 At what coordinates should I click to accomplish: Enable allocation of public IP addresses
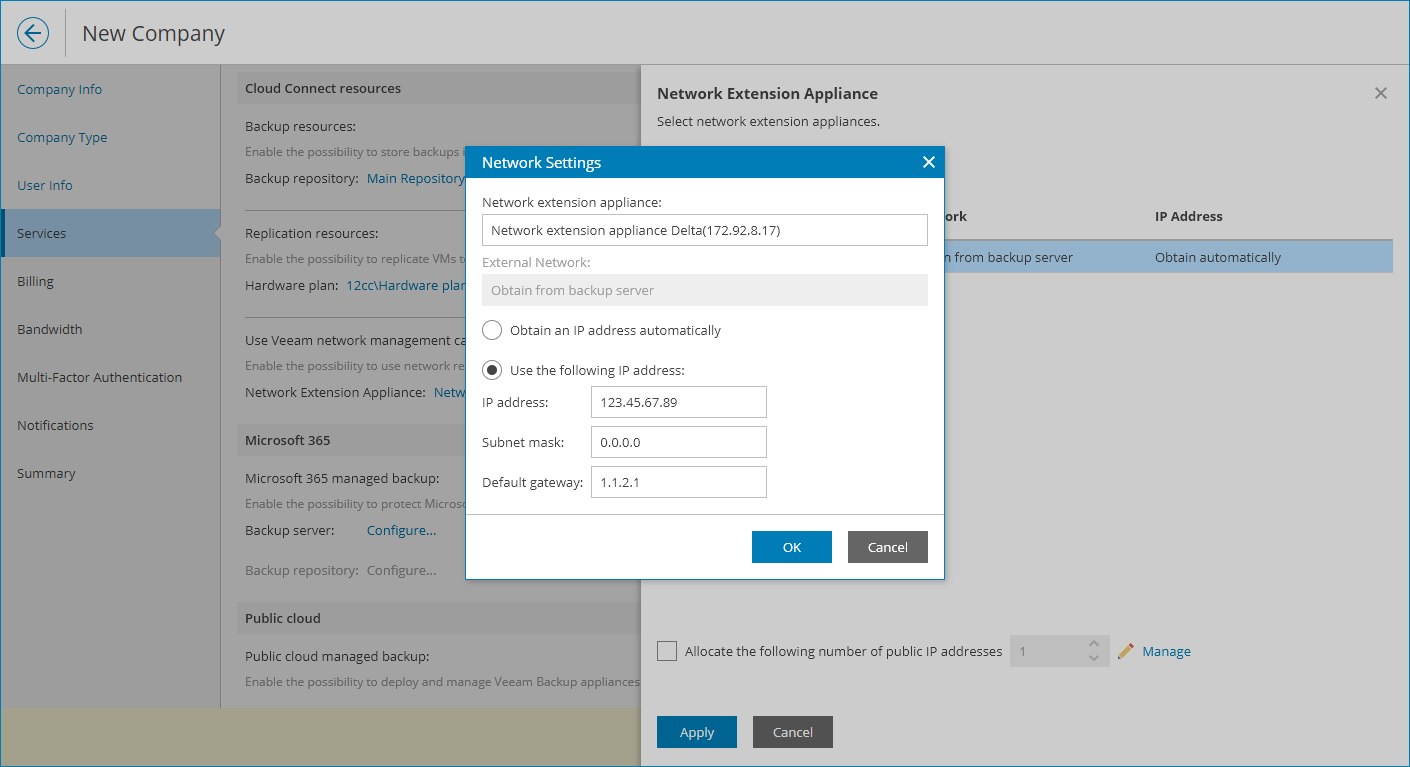[667, 651]
